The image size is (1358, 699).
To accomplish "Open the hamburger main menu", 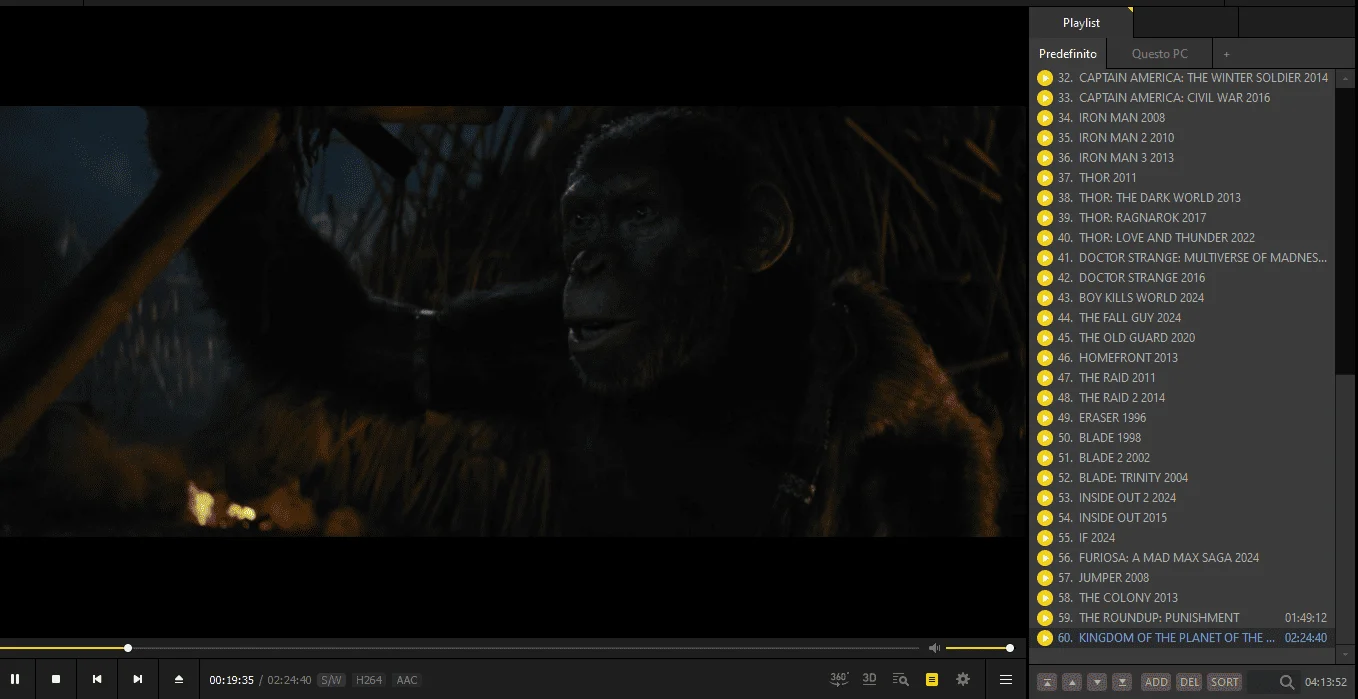I will pos(1006,679).
